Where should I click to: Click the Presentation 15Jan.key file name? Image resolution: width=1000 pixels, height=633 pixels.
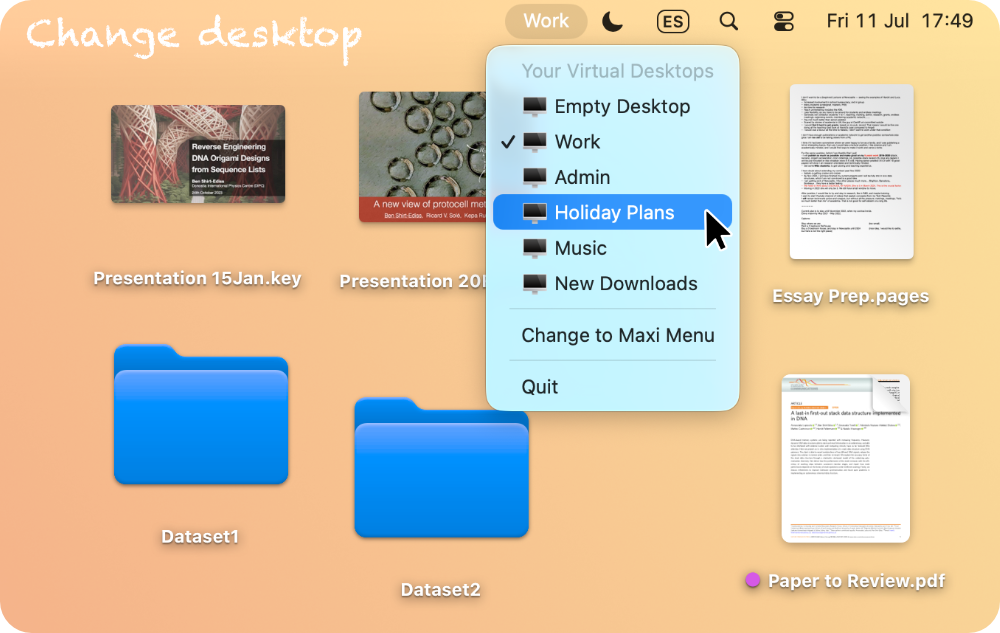[x=197, y=279]
